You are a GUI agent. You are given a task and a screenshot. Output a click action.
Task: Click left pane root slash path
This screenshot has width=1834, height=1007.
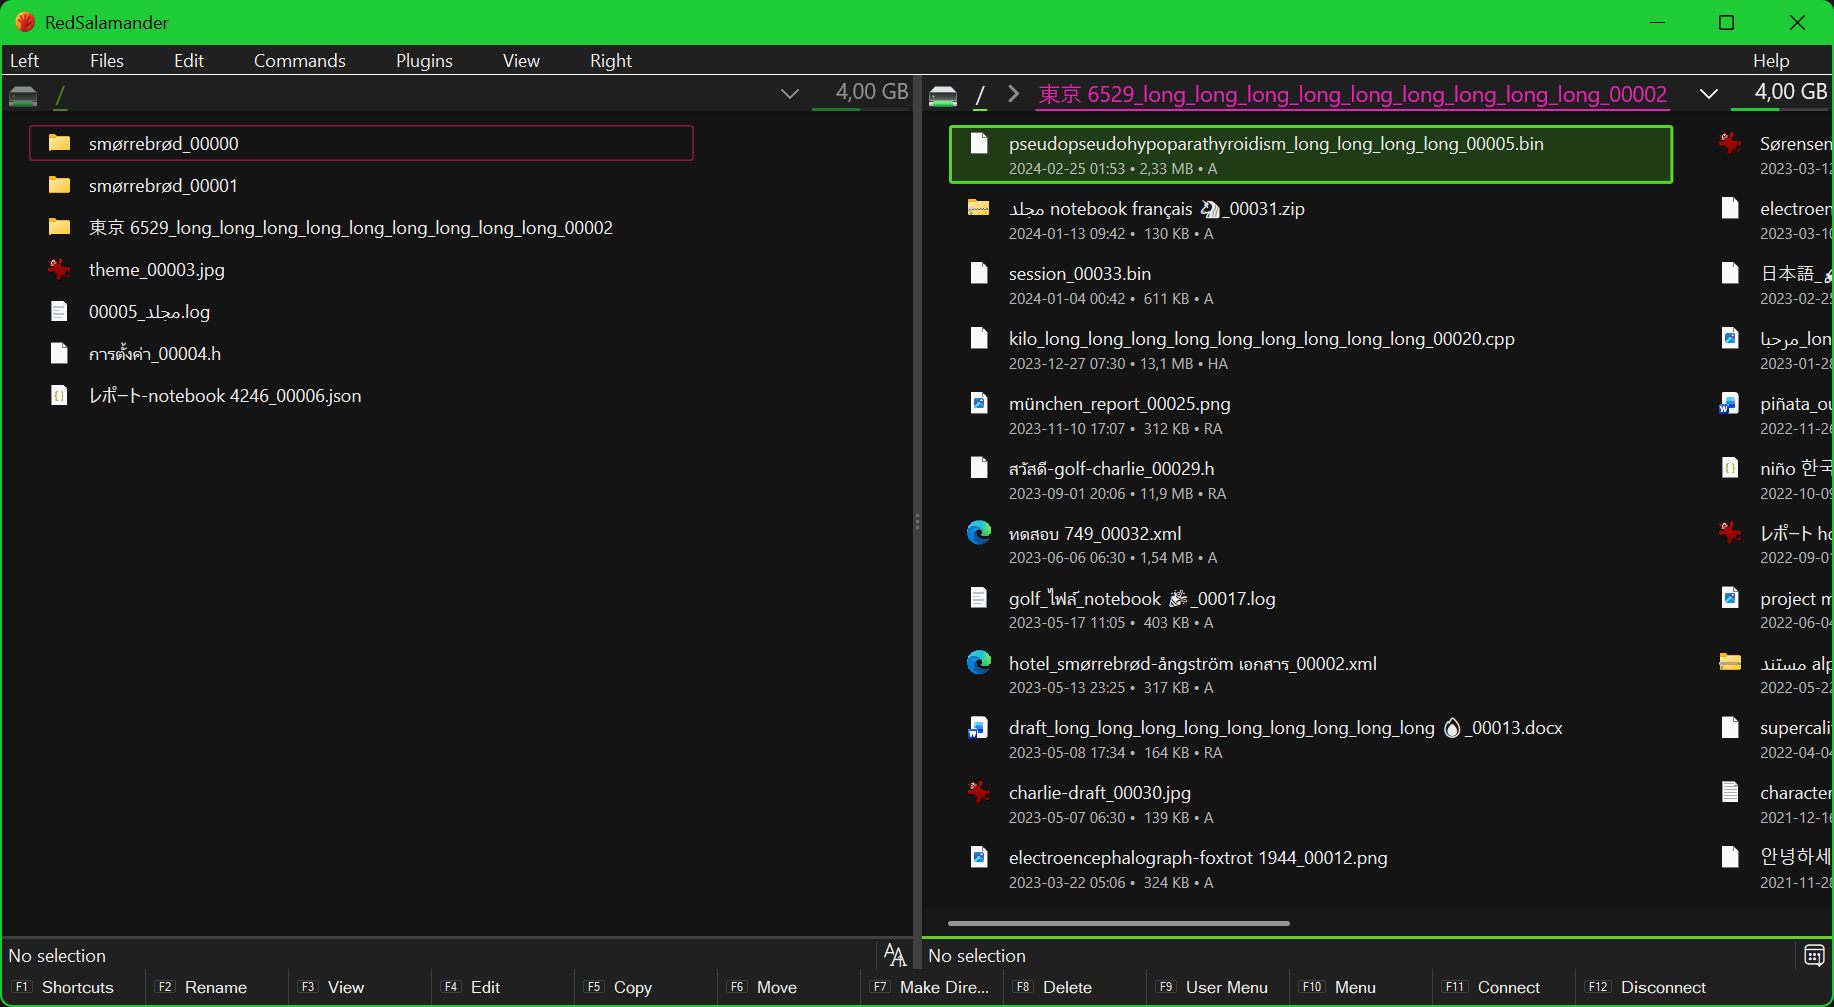pyautogui.click(x=61, y=95)
